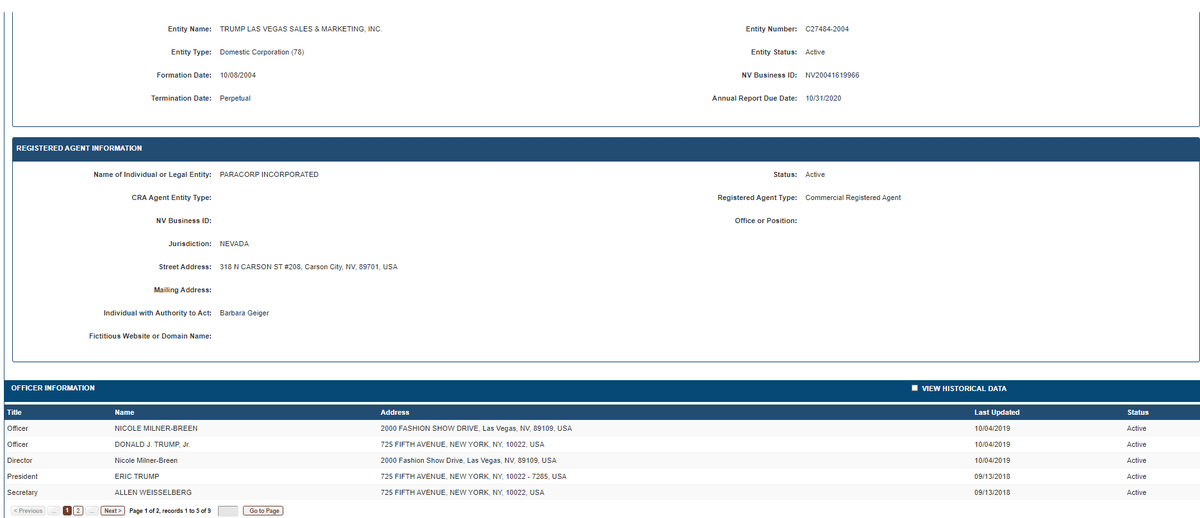Click the disabled Previous page button
The height and width of the screenshot is (518, 1200).
click(28, 511)
